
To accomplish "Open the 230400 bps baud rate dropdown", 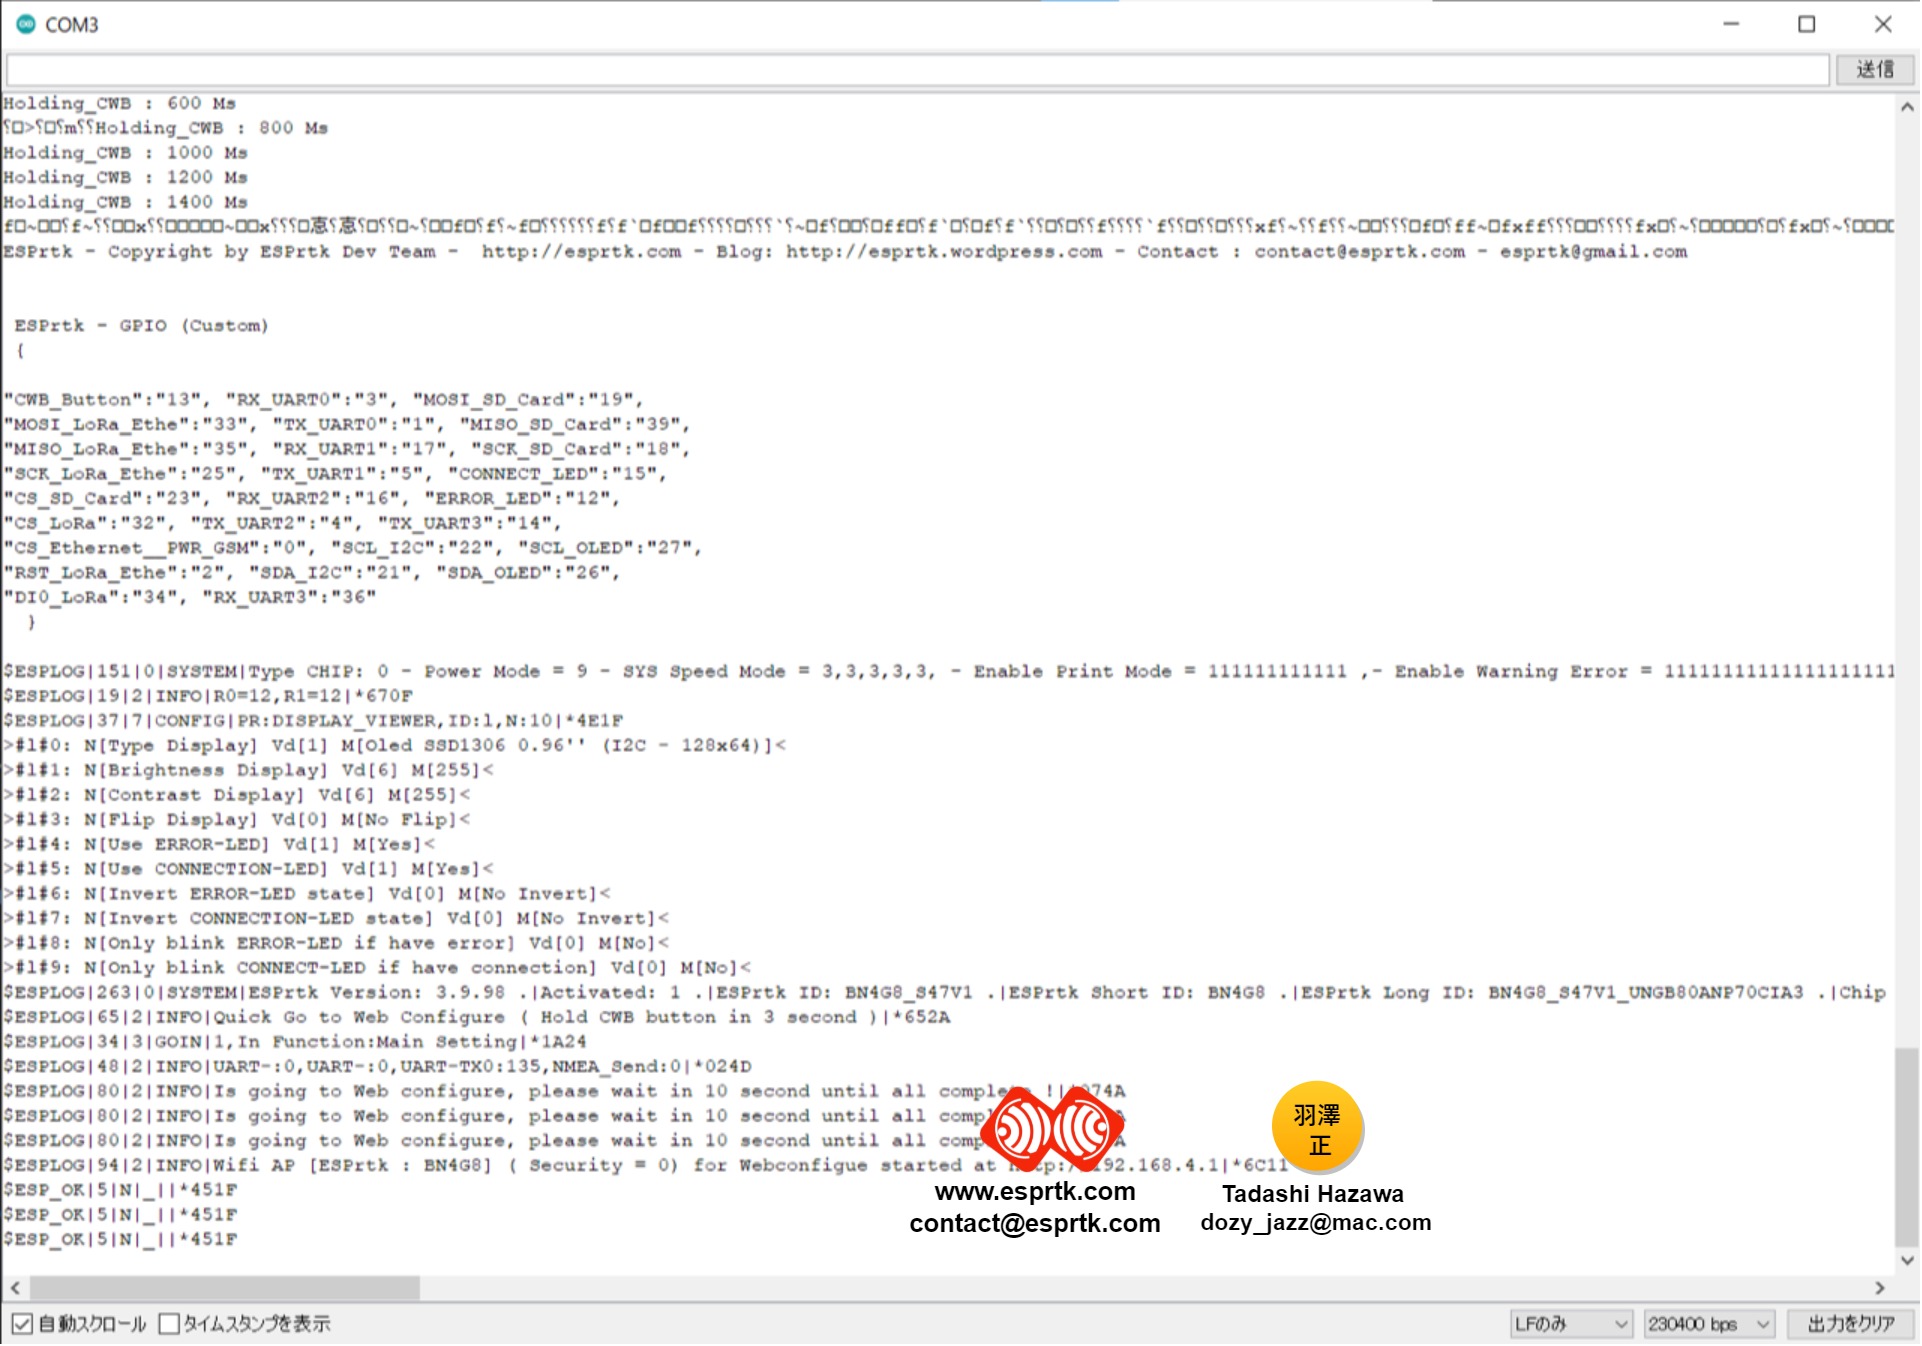I will (1710, 1325).
